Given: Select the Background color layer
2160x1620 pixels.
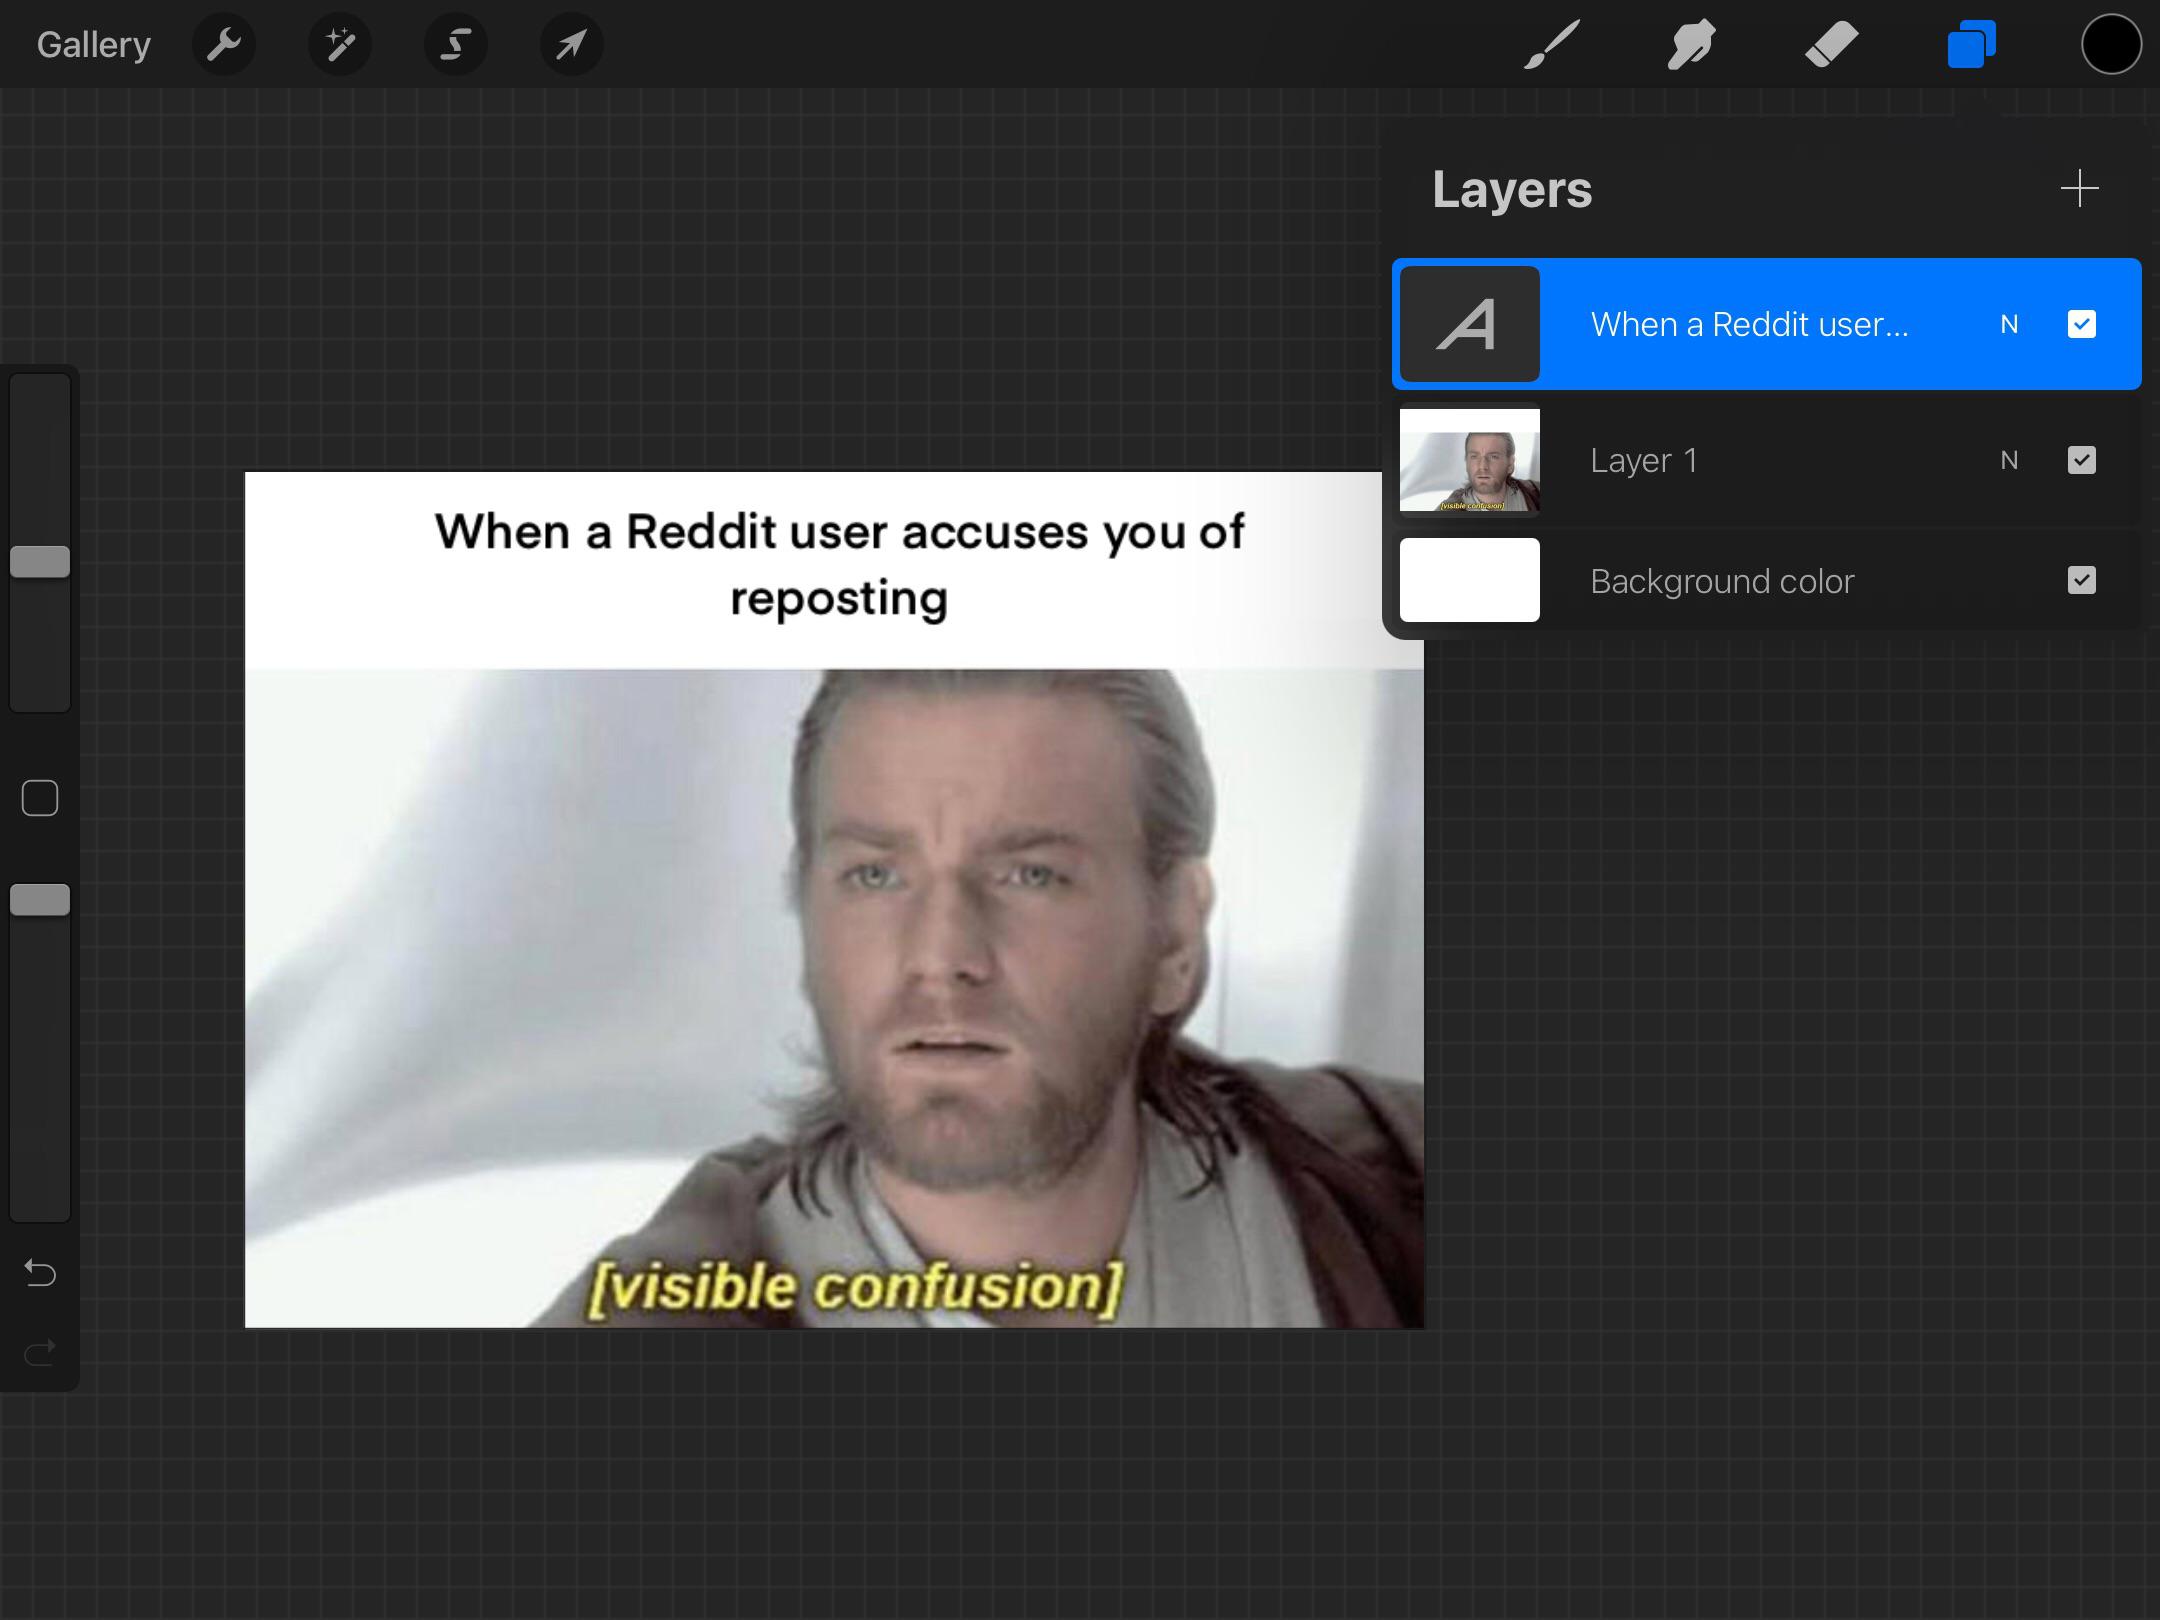Looking at the screenshot, I should [1720, 580].
